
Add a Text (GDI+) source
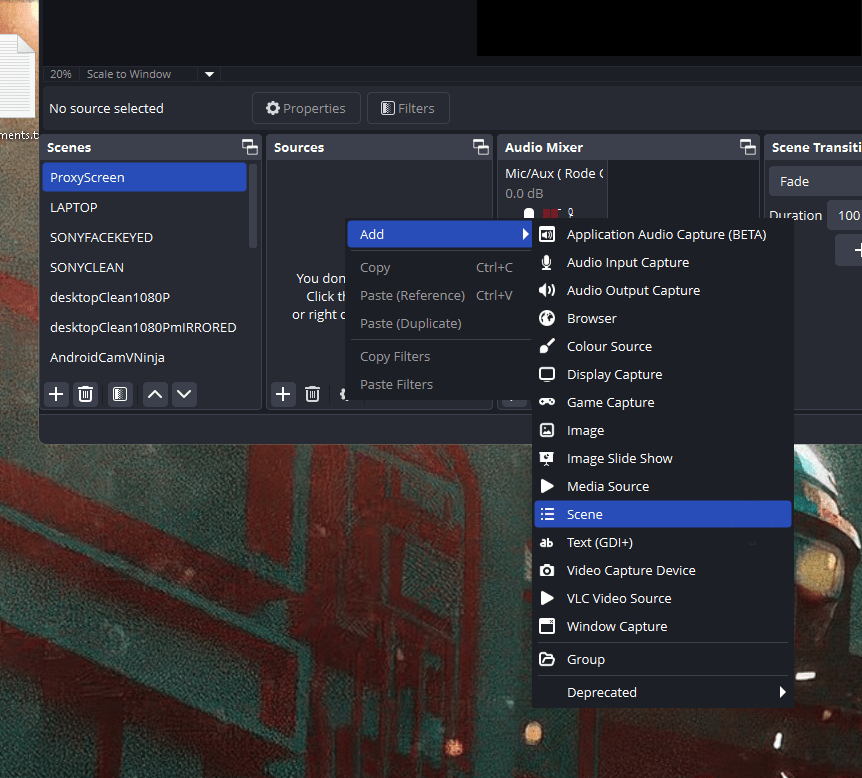[662, 543]
